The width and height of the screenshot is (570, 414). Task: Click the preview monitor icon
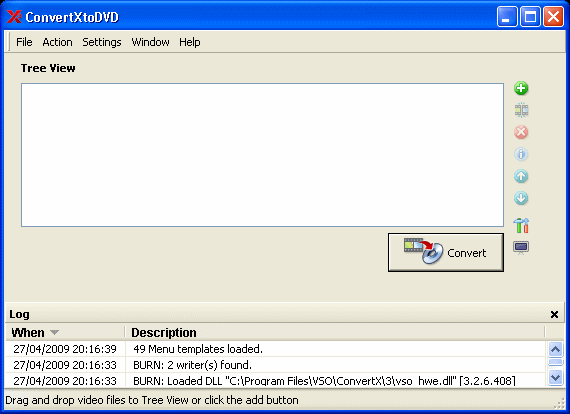[x=521, y=248]
